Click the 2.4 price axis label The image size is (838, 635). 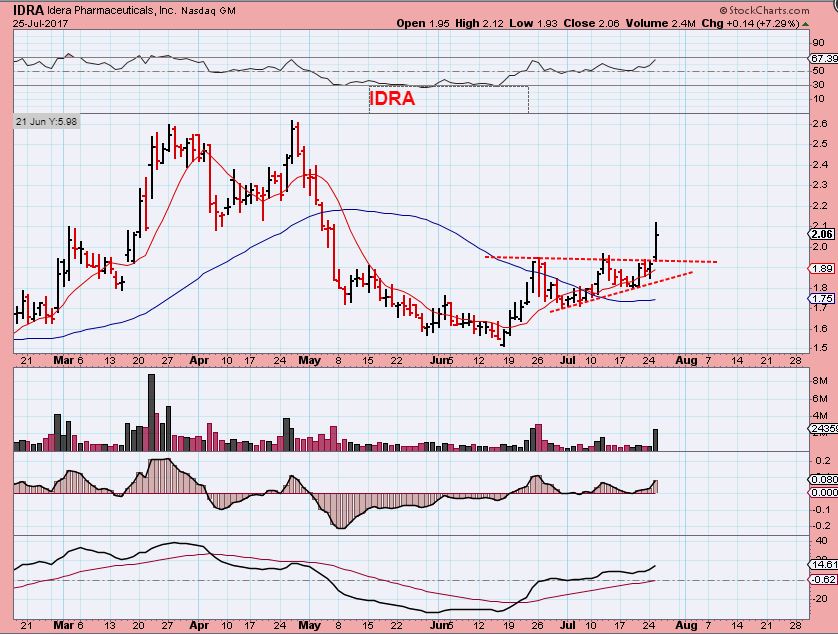(x=819, y=165)
